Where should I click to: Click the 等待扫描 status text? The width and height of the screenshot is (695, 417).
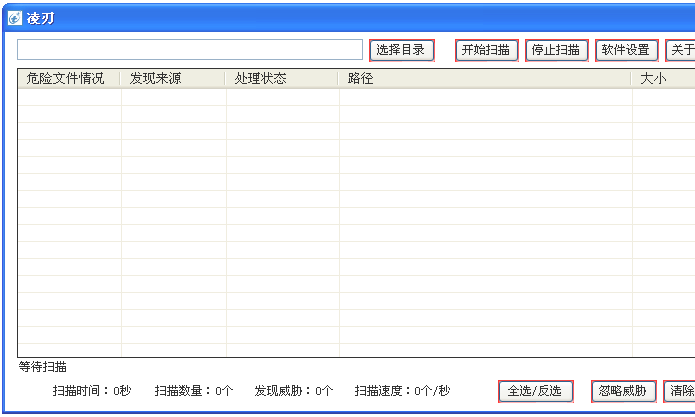[x=43, y=367]
